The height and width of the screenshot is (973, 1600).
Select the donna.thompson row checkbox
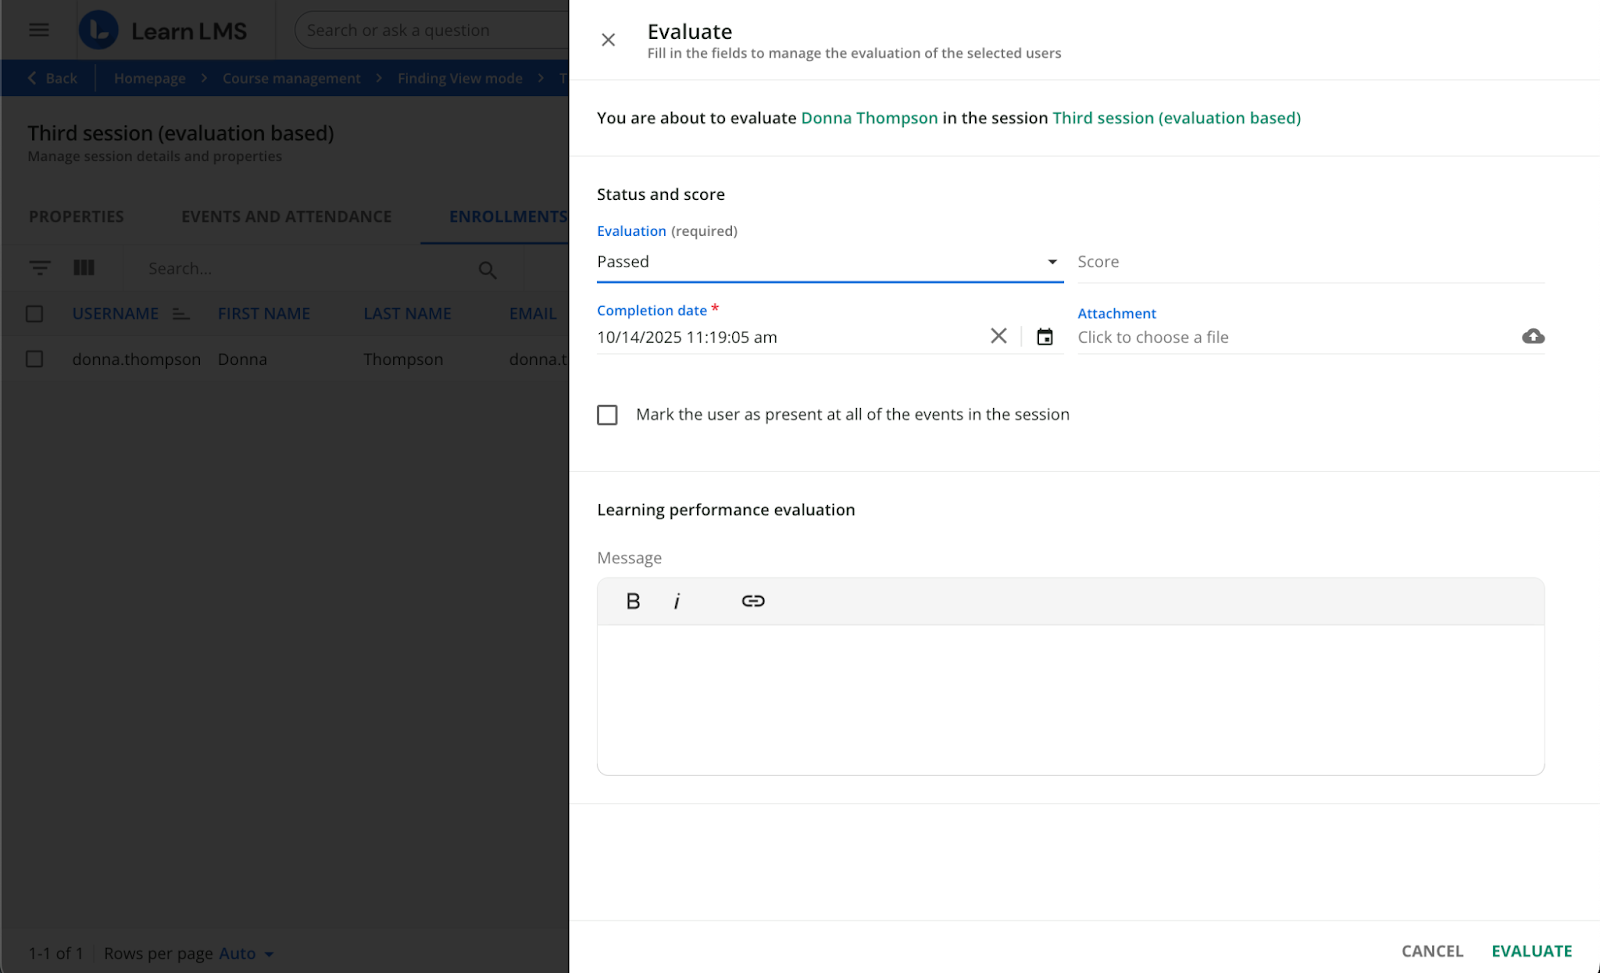(35, 359)
